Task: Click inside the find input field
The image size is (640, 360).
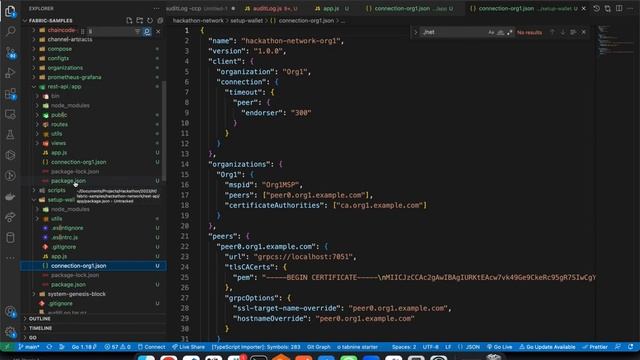Action: click(x=453, y=32)
